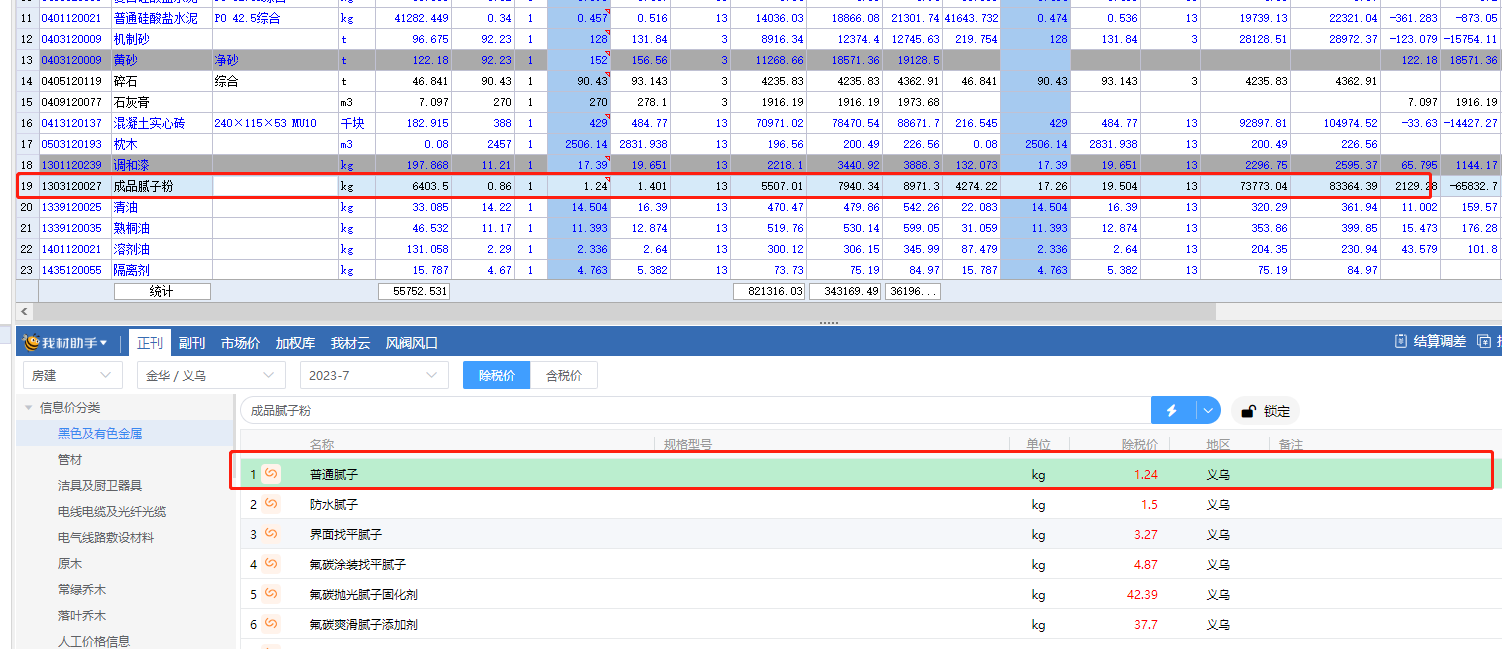The height and width of the screenshot is (649, 1502).
Task: Click the unlocked padlock icon
Action: [x=1248, y=410]
